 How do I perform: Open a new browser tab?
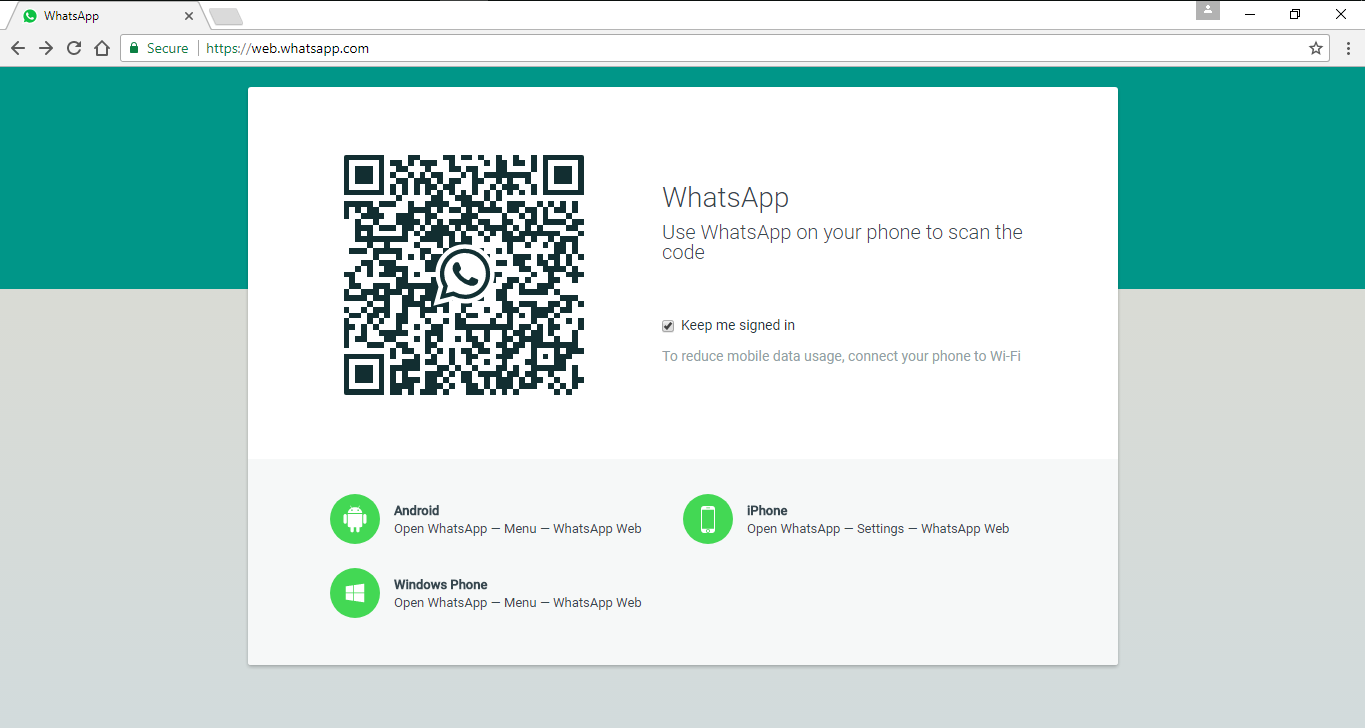[225, 16]
